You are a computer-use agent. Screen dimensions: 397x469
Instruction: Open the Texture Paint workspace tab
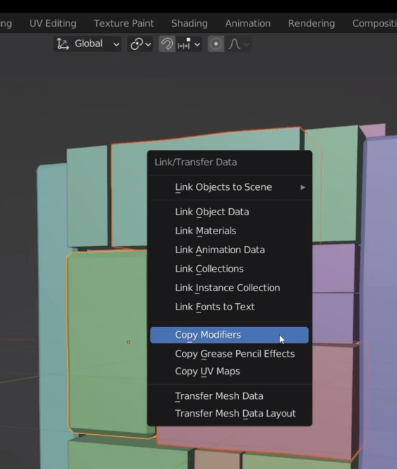(124, 23)
